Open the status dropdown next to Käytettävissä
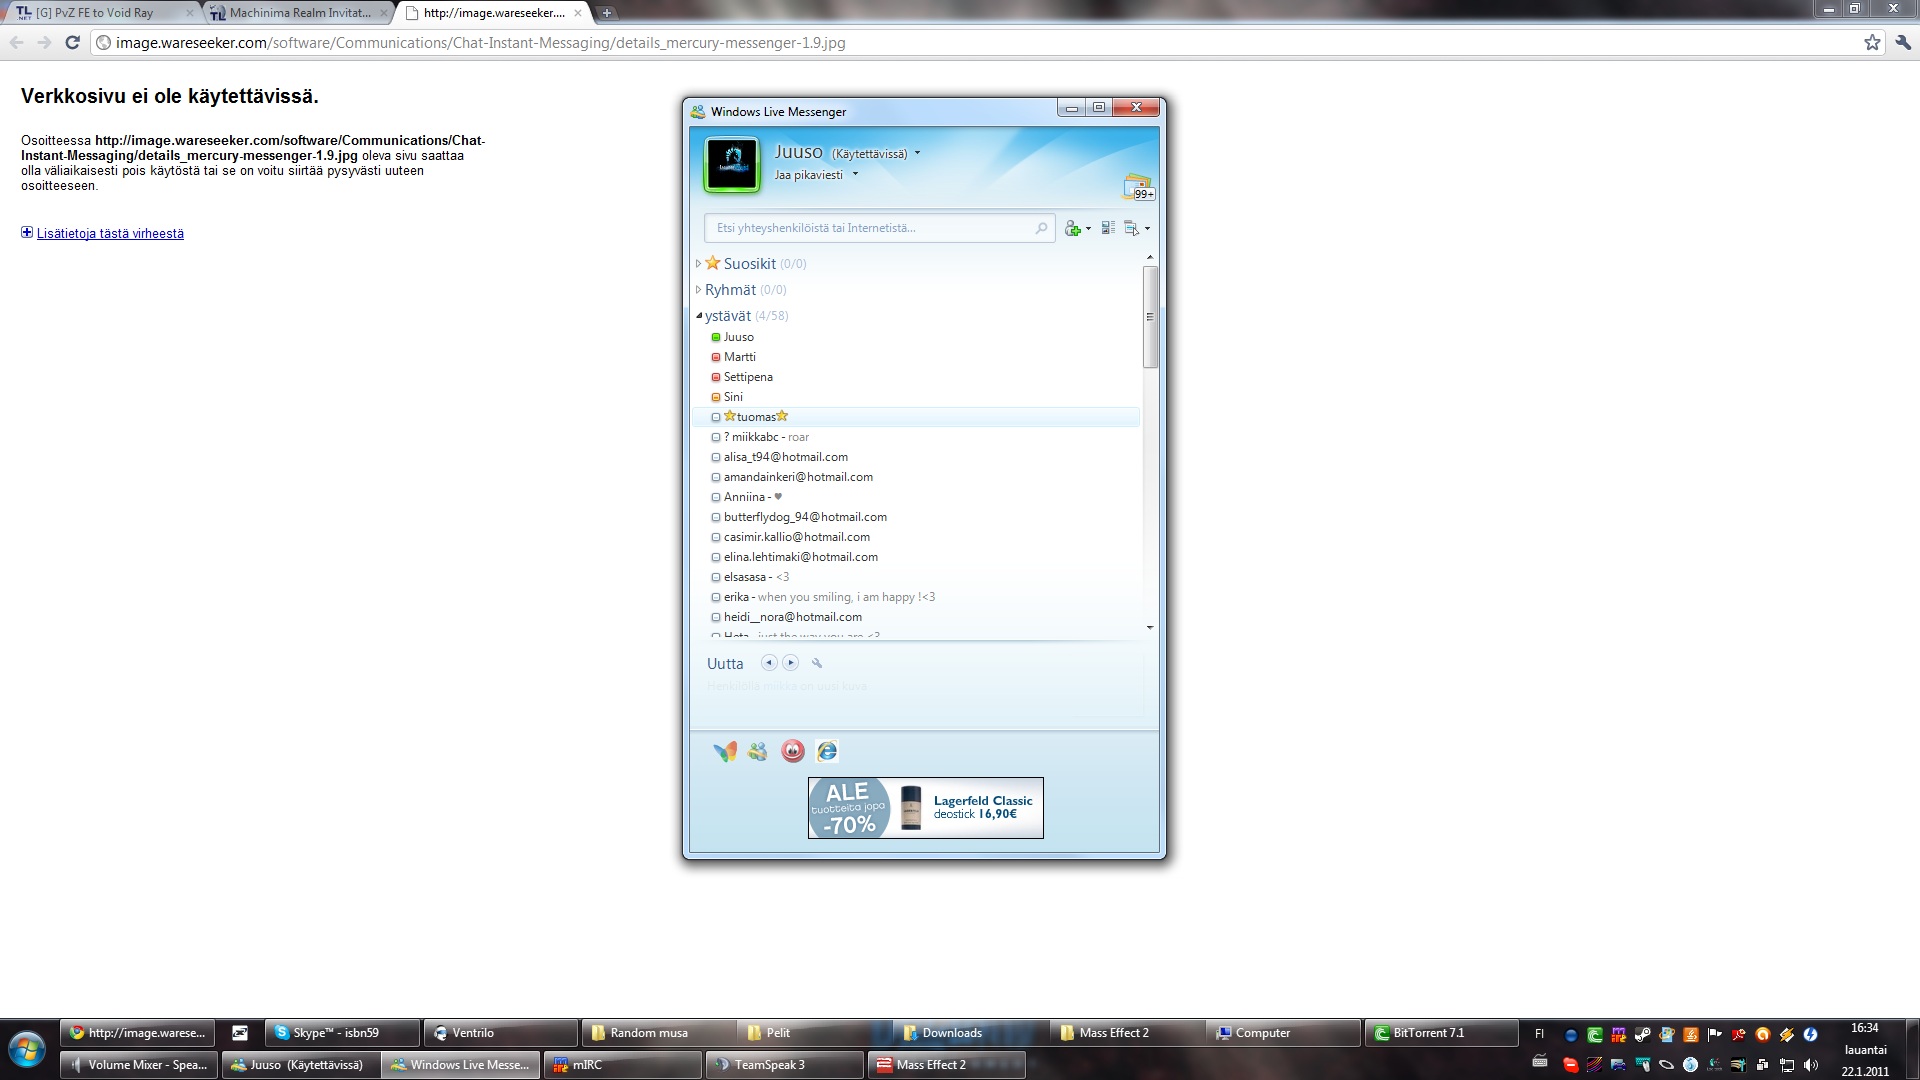The height and width of the screenshot is (1080, 1920). point(917,154)
